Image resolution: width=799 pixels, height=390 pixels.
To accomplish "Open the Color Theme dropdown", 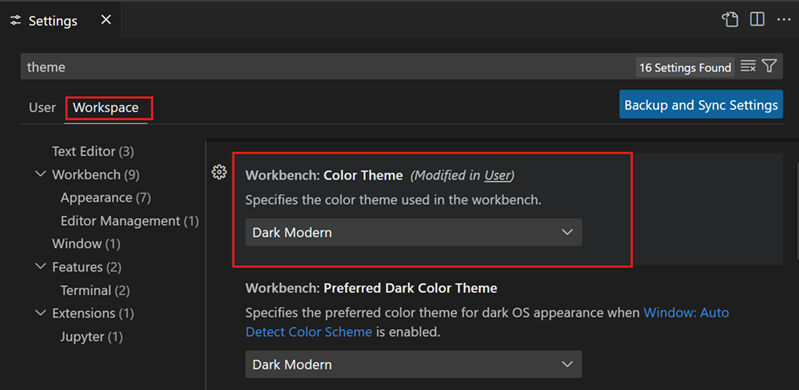I will 413,232.
